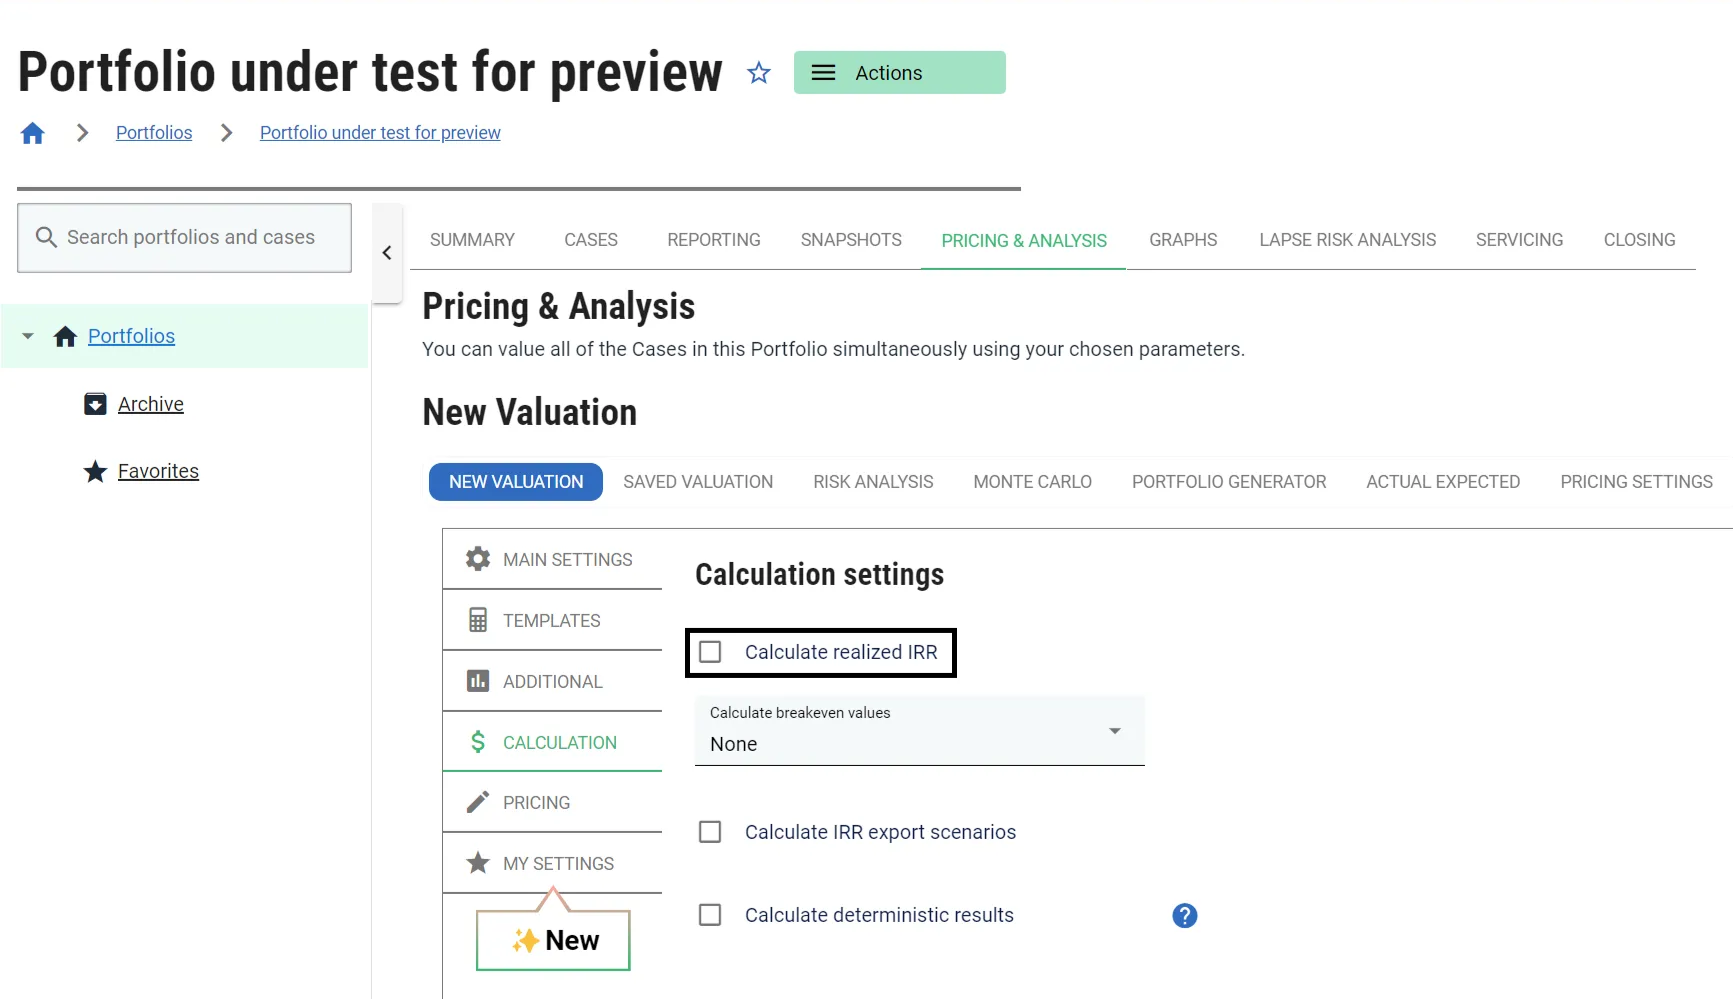Open Main Settings via gear icon
Image resolution: width=1733 pixels, height=999 pixels.
478,559
